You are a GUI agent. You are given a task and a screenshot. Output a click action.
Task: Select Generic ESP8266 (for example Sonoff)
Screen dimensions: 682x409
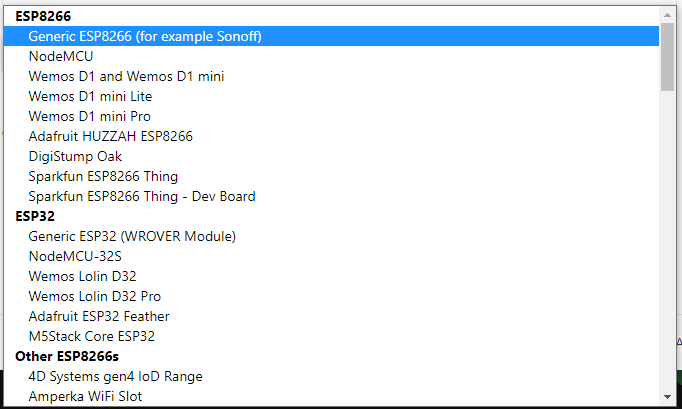coord(331,36)
